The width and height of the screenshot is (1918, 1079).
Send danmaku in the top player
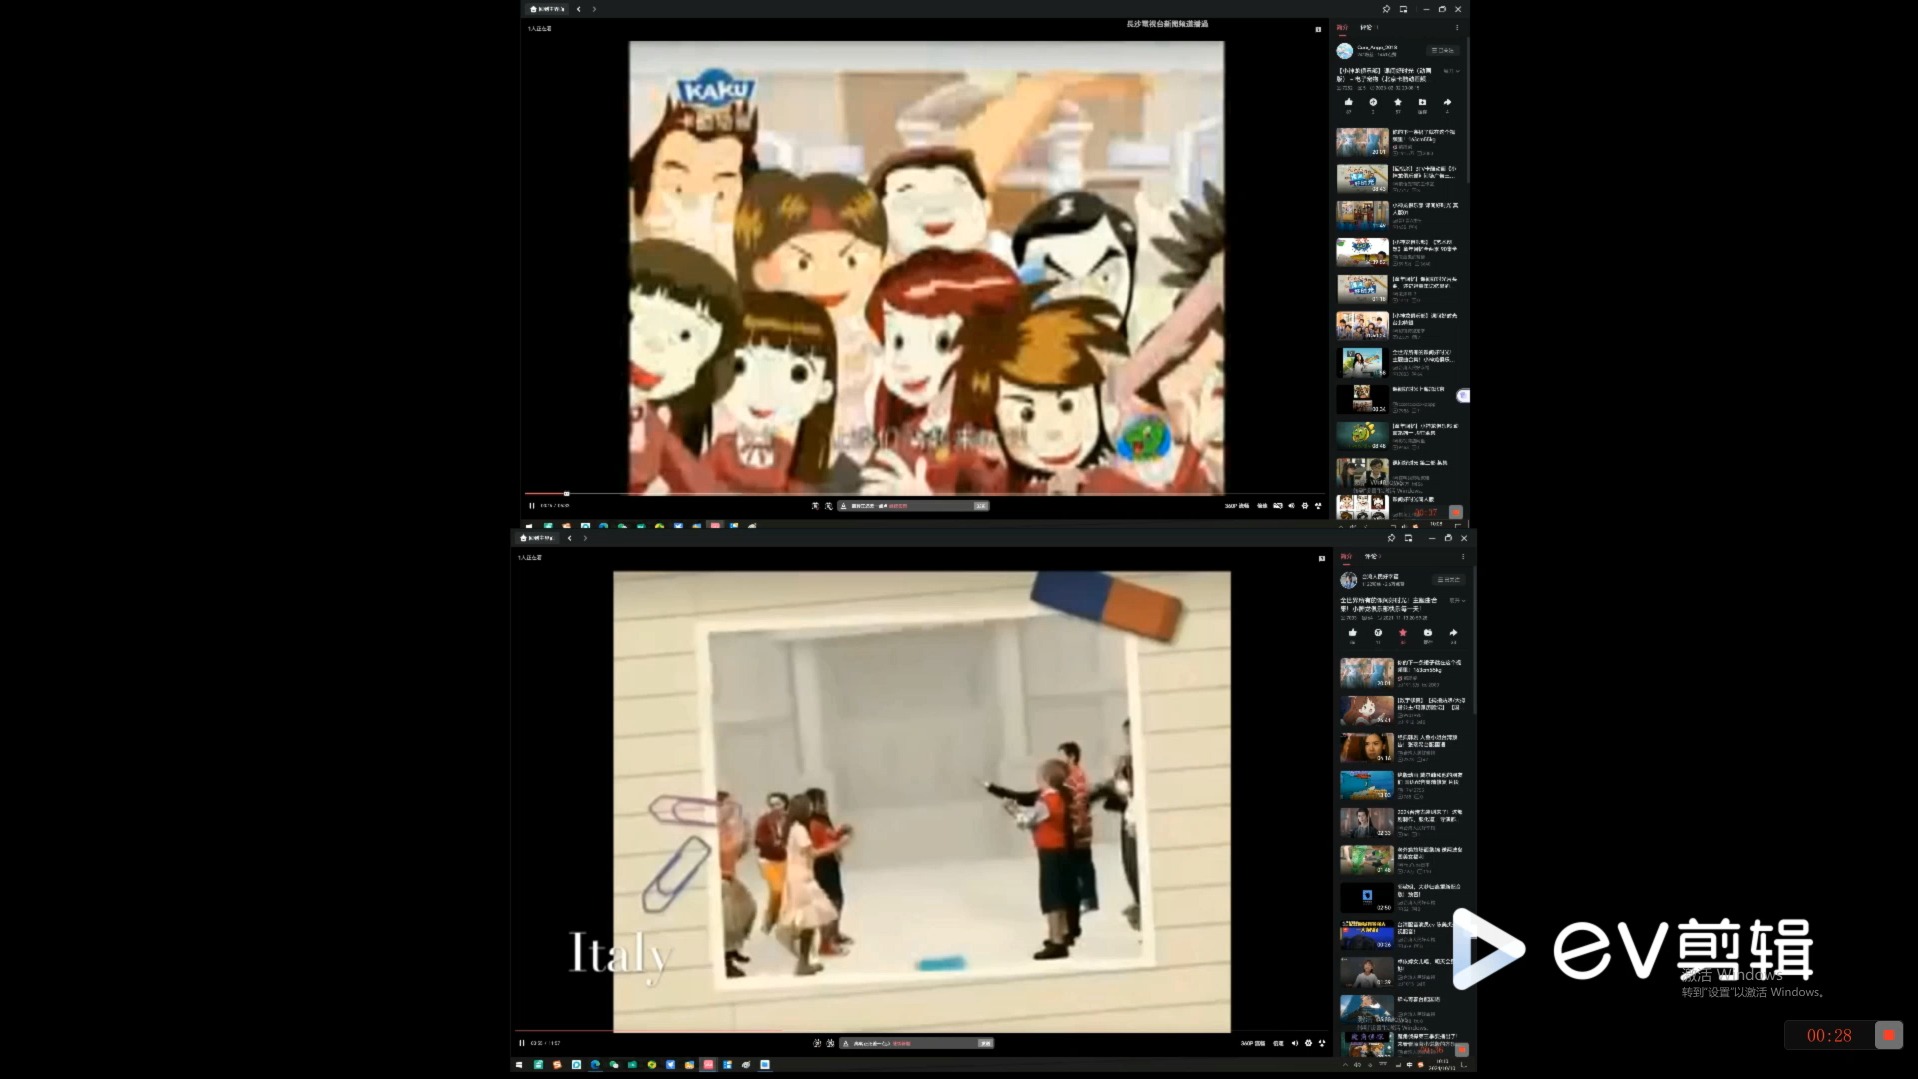(981, 506)
